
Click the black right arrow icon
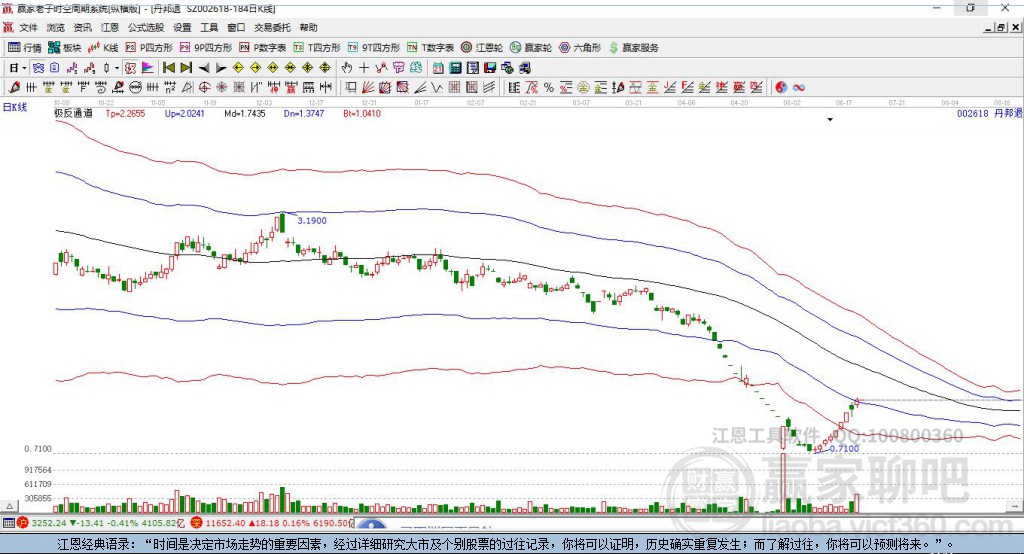coord(221,68)
